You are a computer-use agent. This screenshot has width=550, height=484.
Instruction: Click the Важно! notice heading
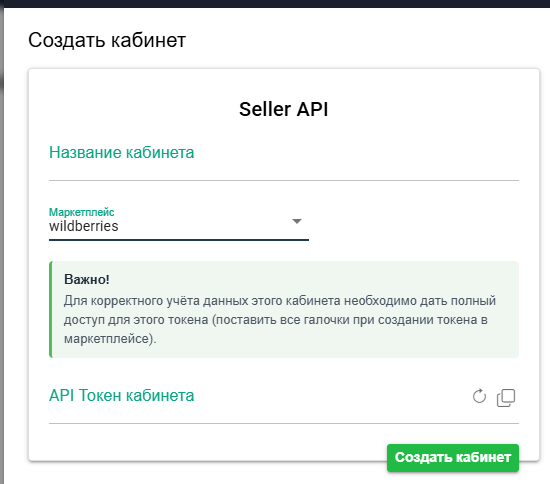pos(87,280)
